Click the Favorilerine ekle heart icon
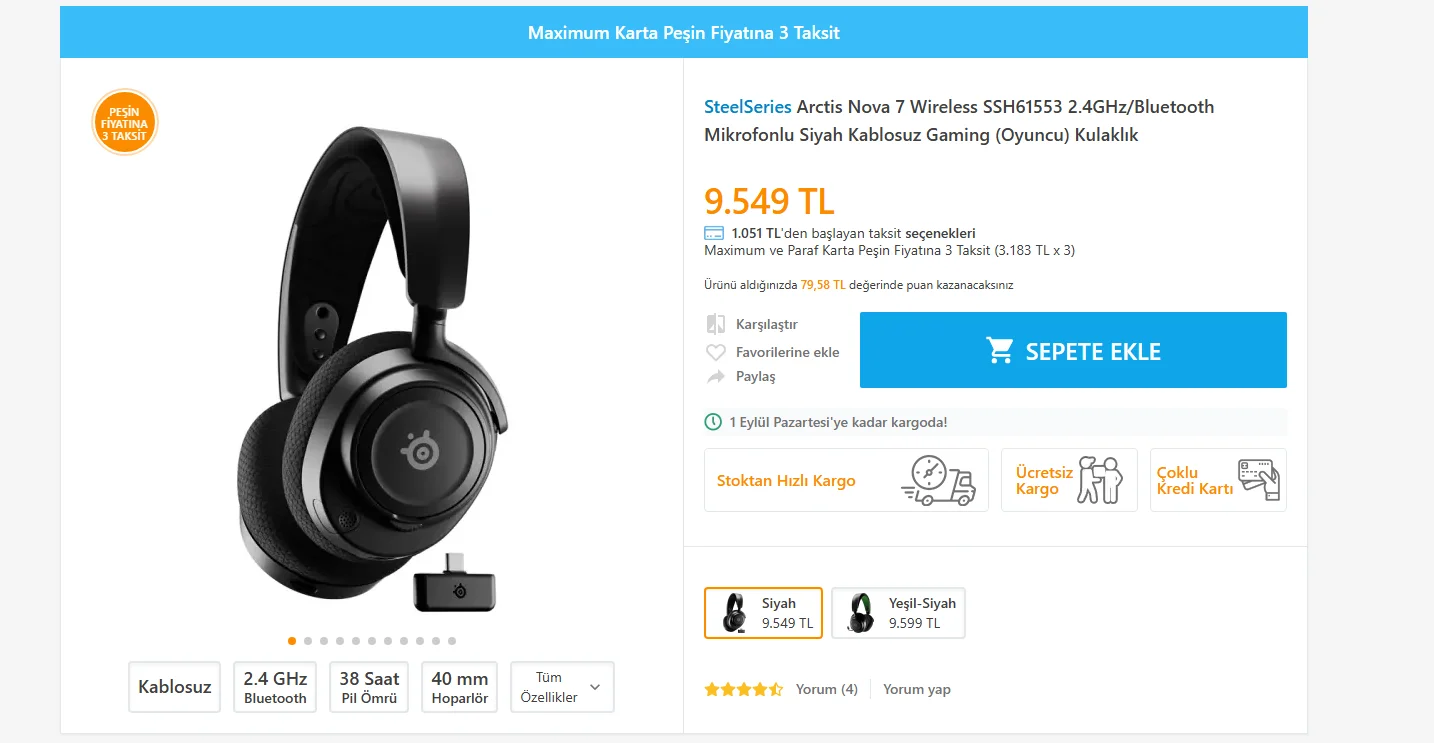 pyautogui.click(x=715, y=352)
